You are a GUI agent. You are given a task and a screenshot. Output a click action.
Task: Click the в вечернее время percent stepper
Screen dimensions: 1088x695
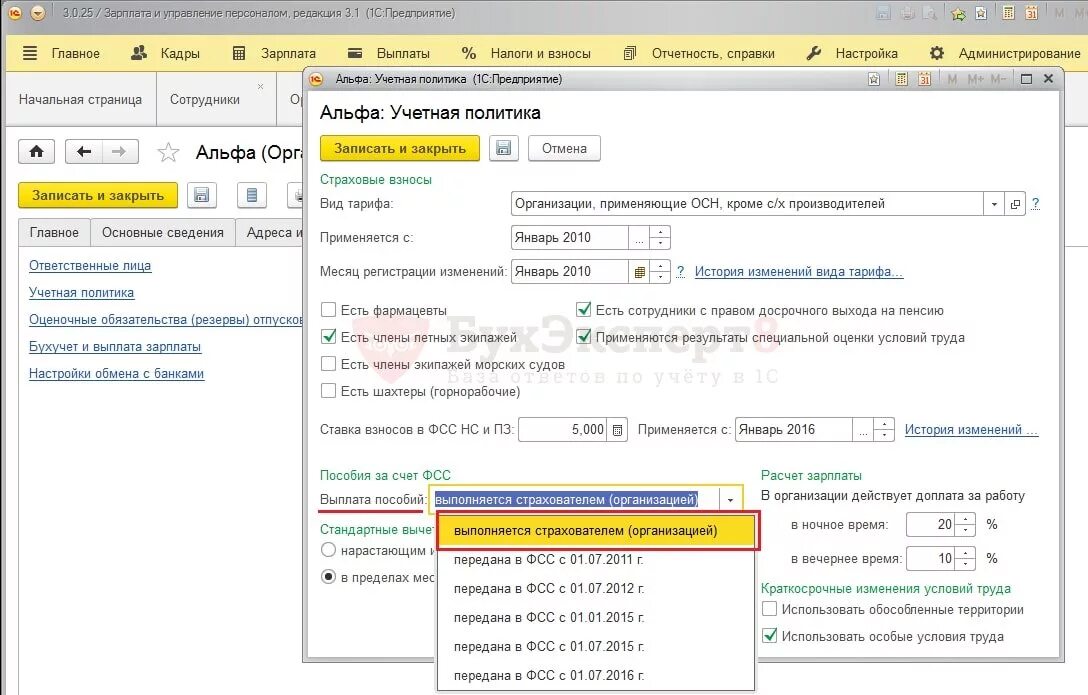tap(966, 558)
